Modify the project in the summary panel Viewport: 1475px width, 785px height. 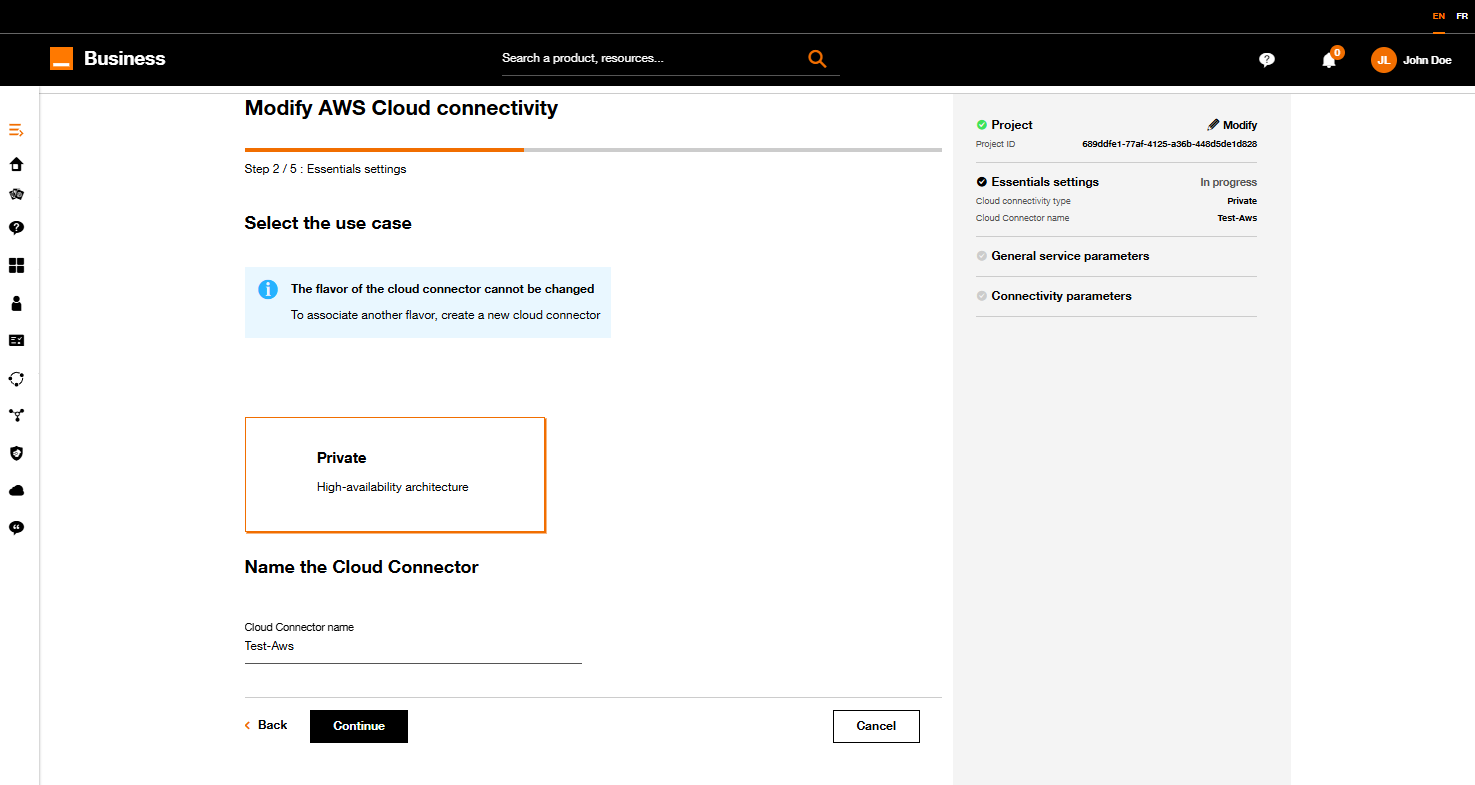coord(1232,125)
